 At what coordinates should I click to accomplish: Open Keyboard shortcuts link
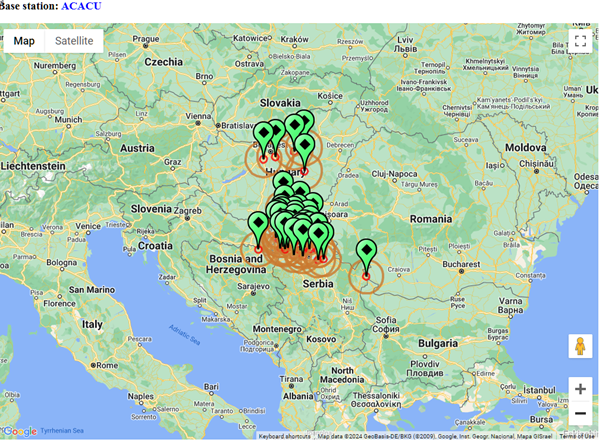[x=284, y=436]
